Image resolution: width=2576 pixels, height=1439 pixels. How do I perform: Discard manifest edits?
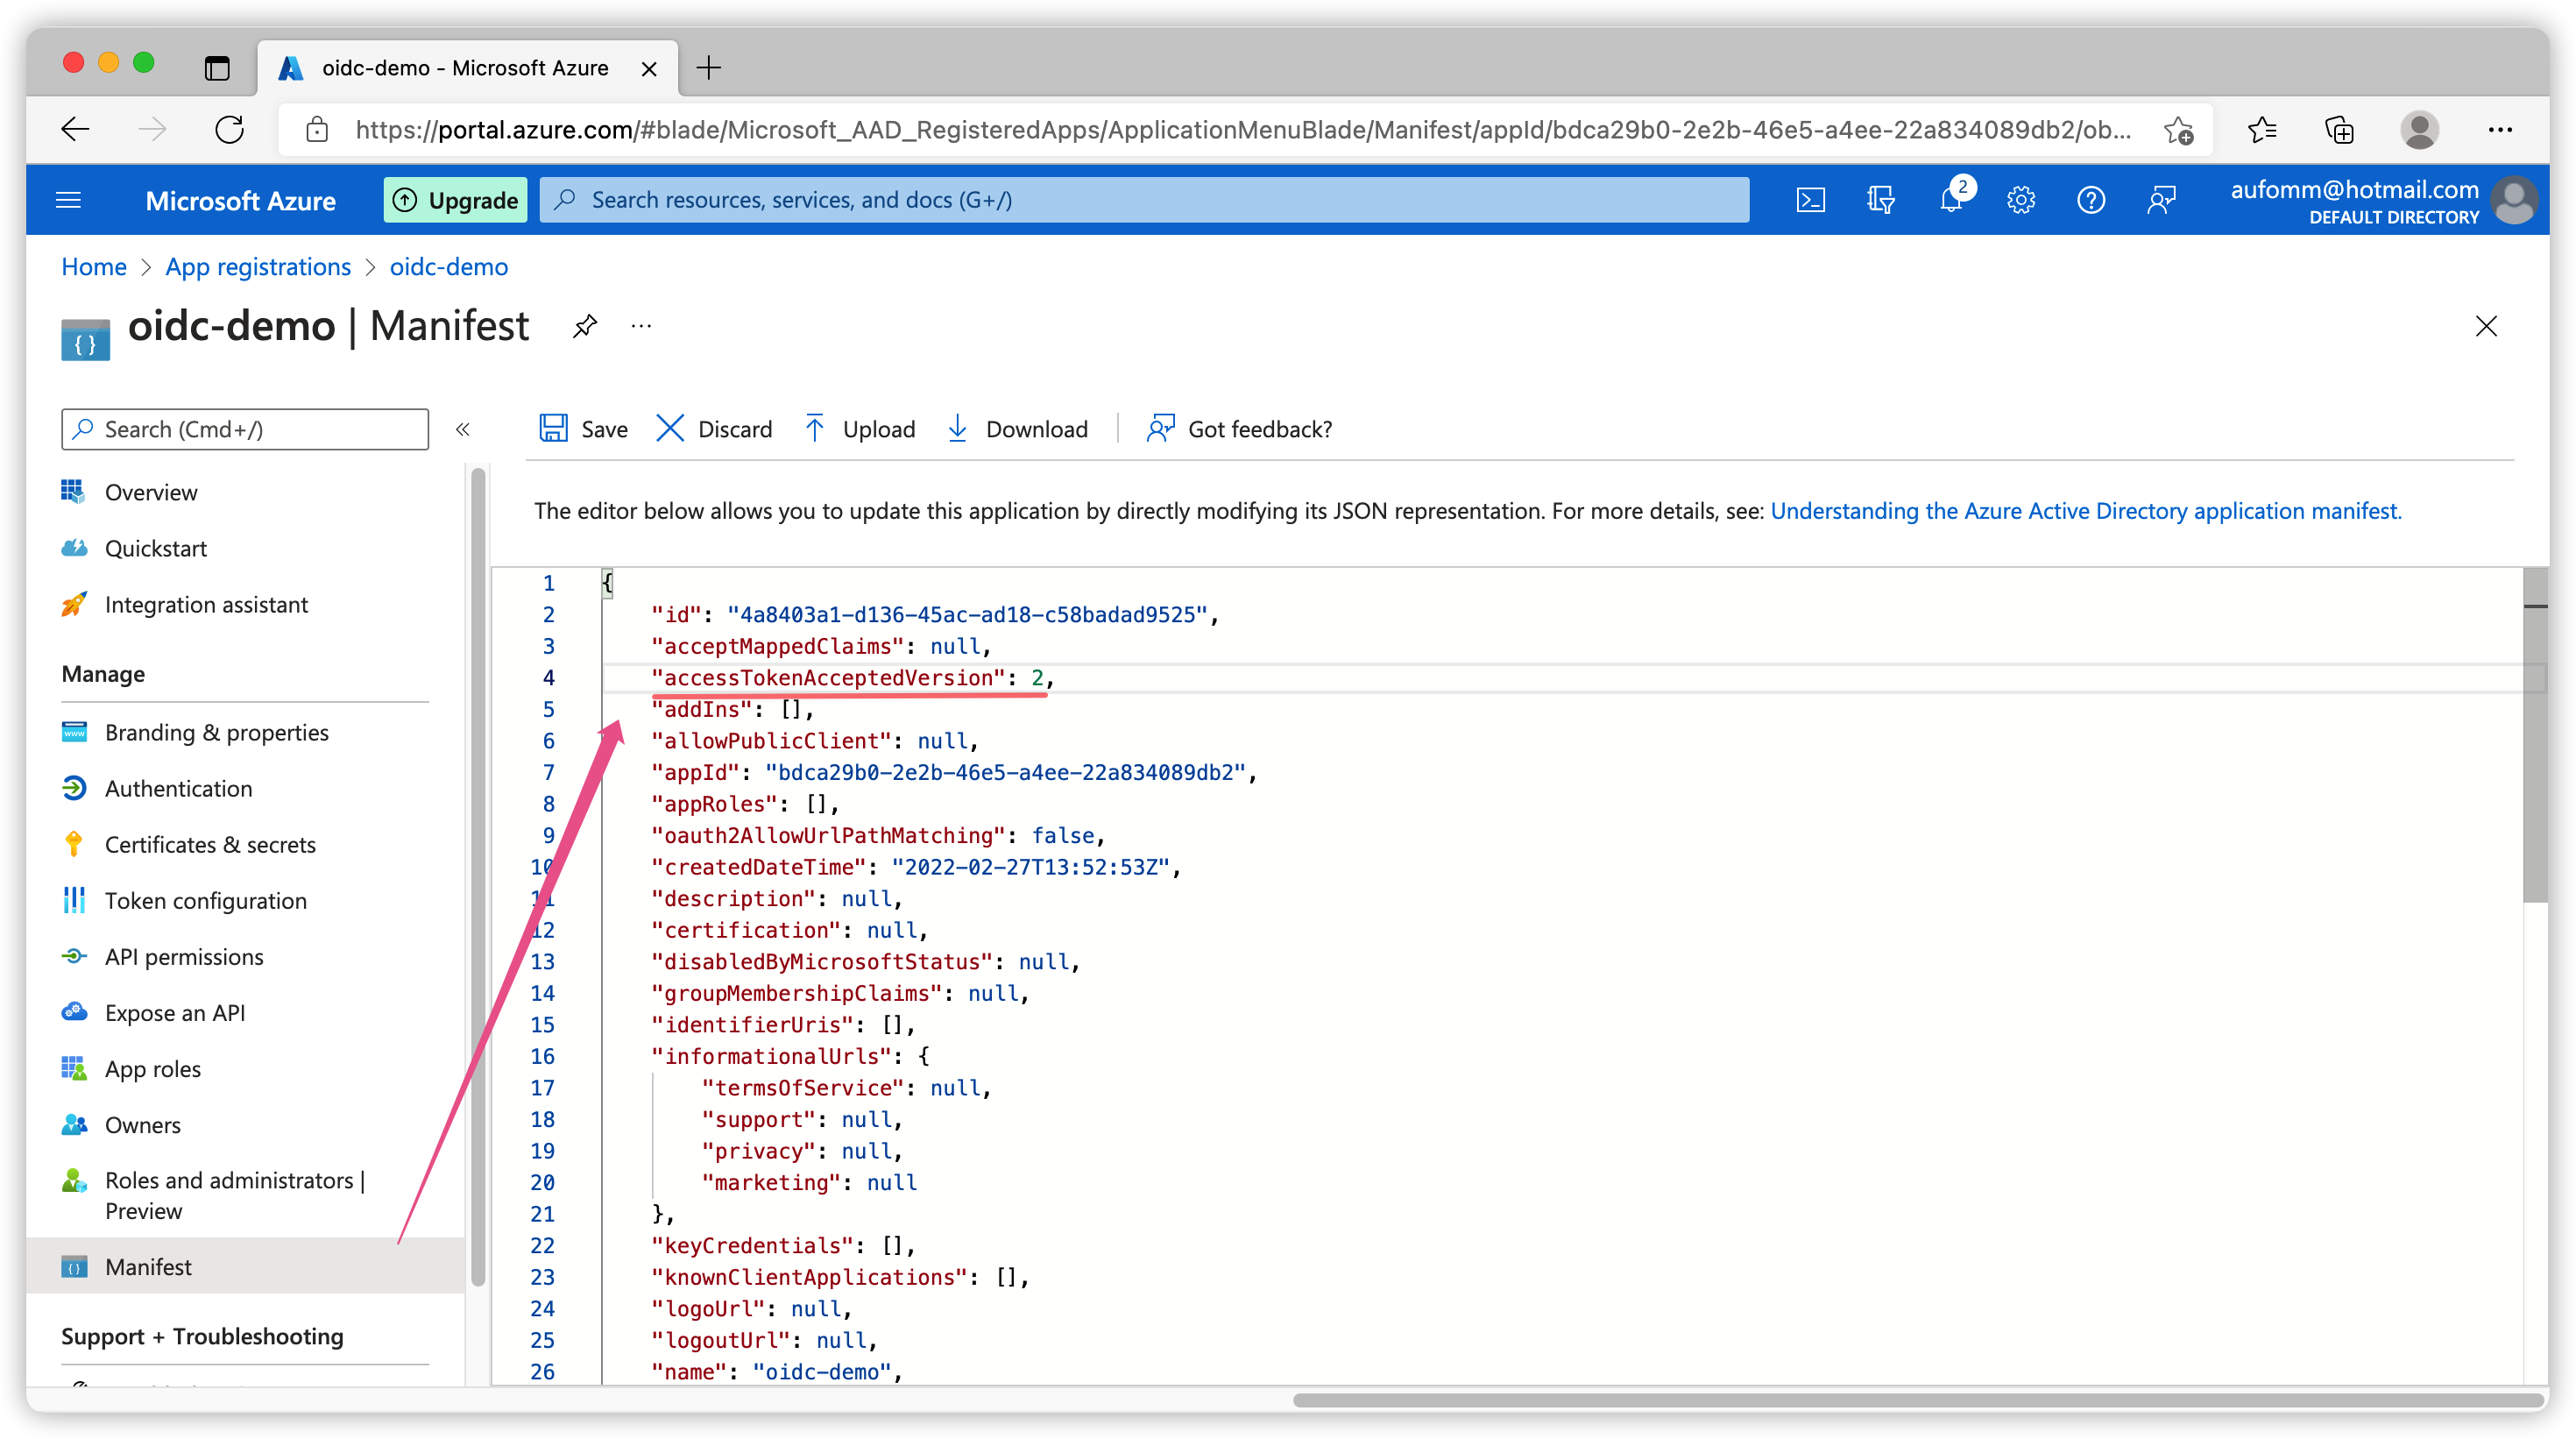[714, 429]
